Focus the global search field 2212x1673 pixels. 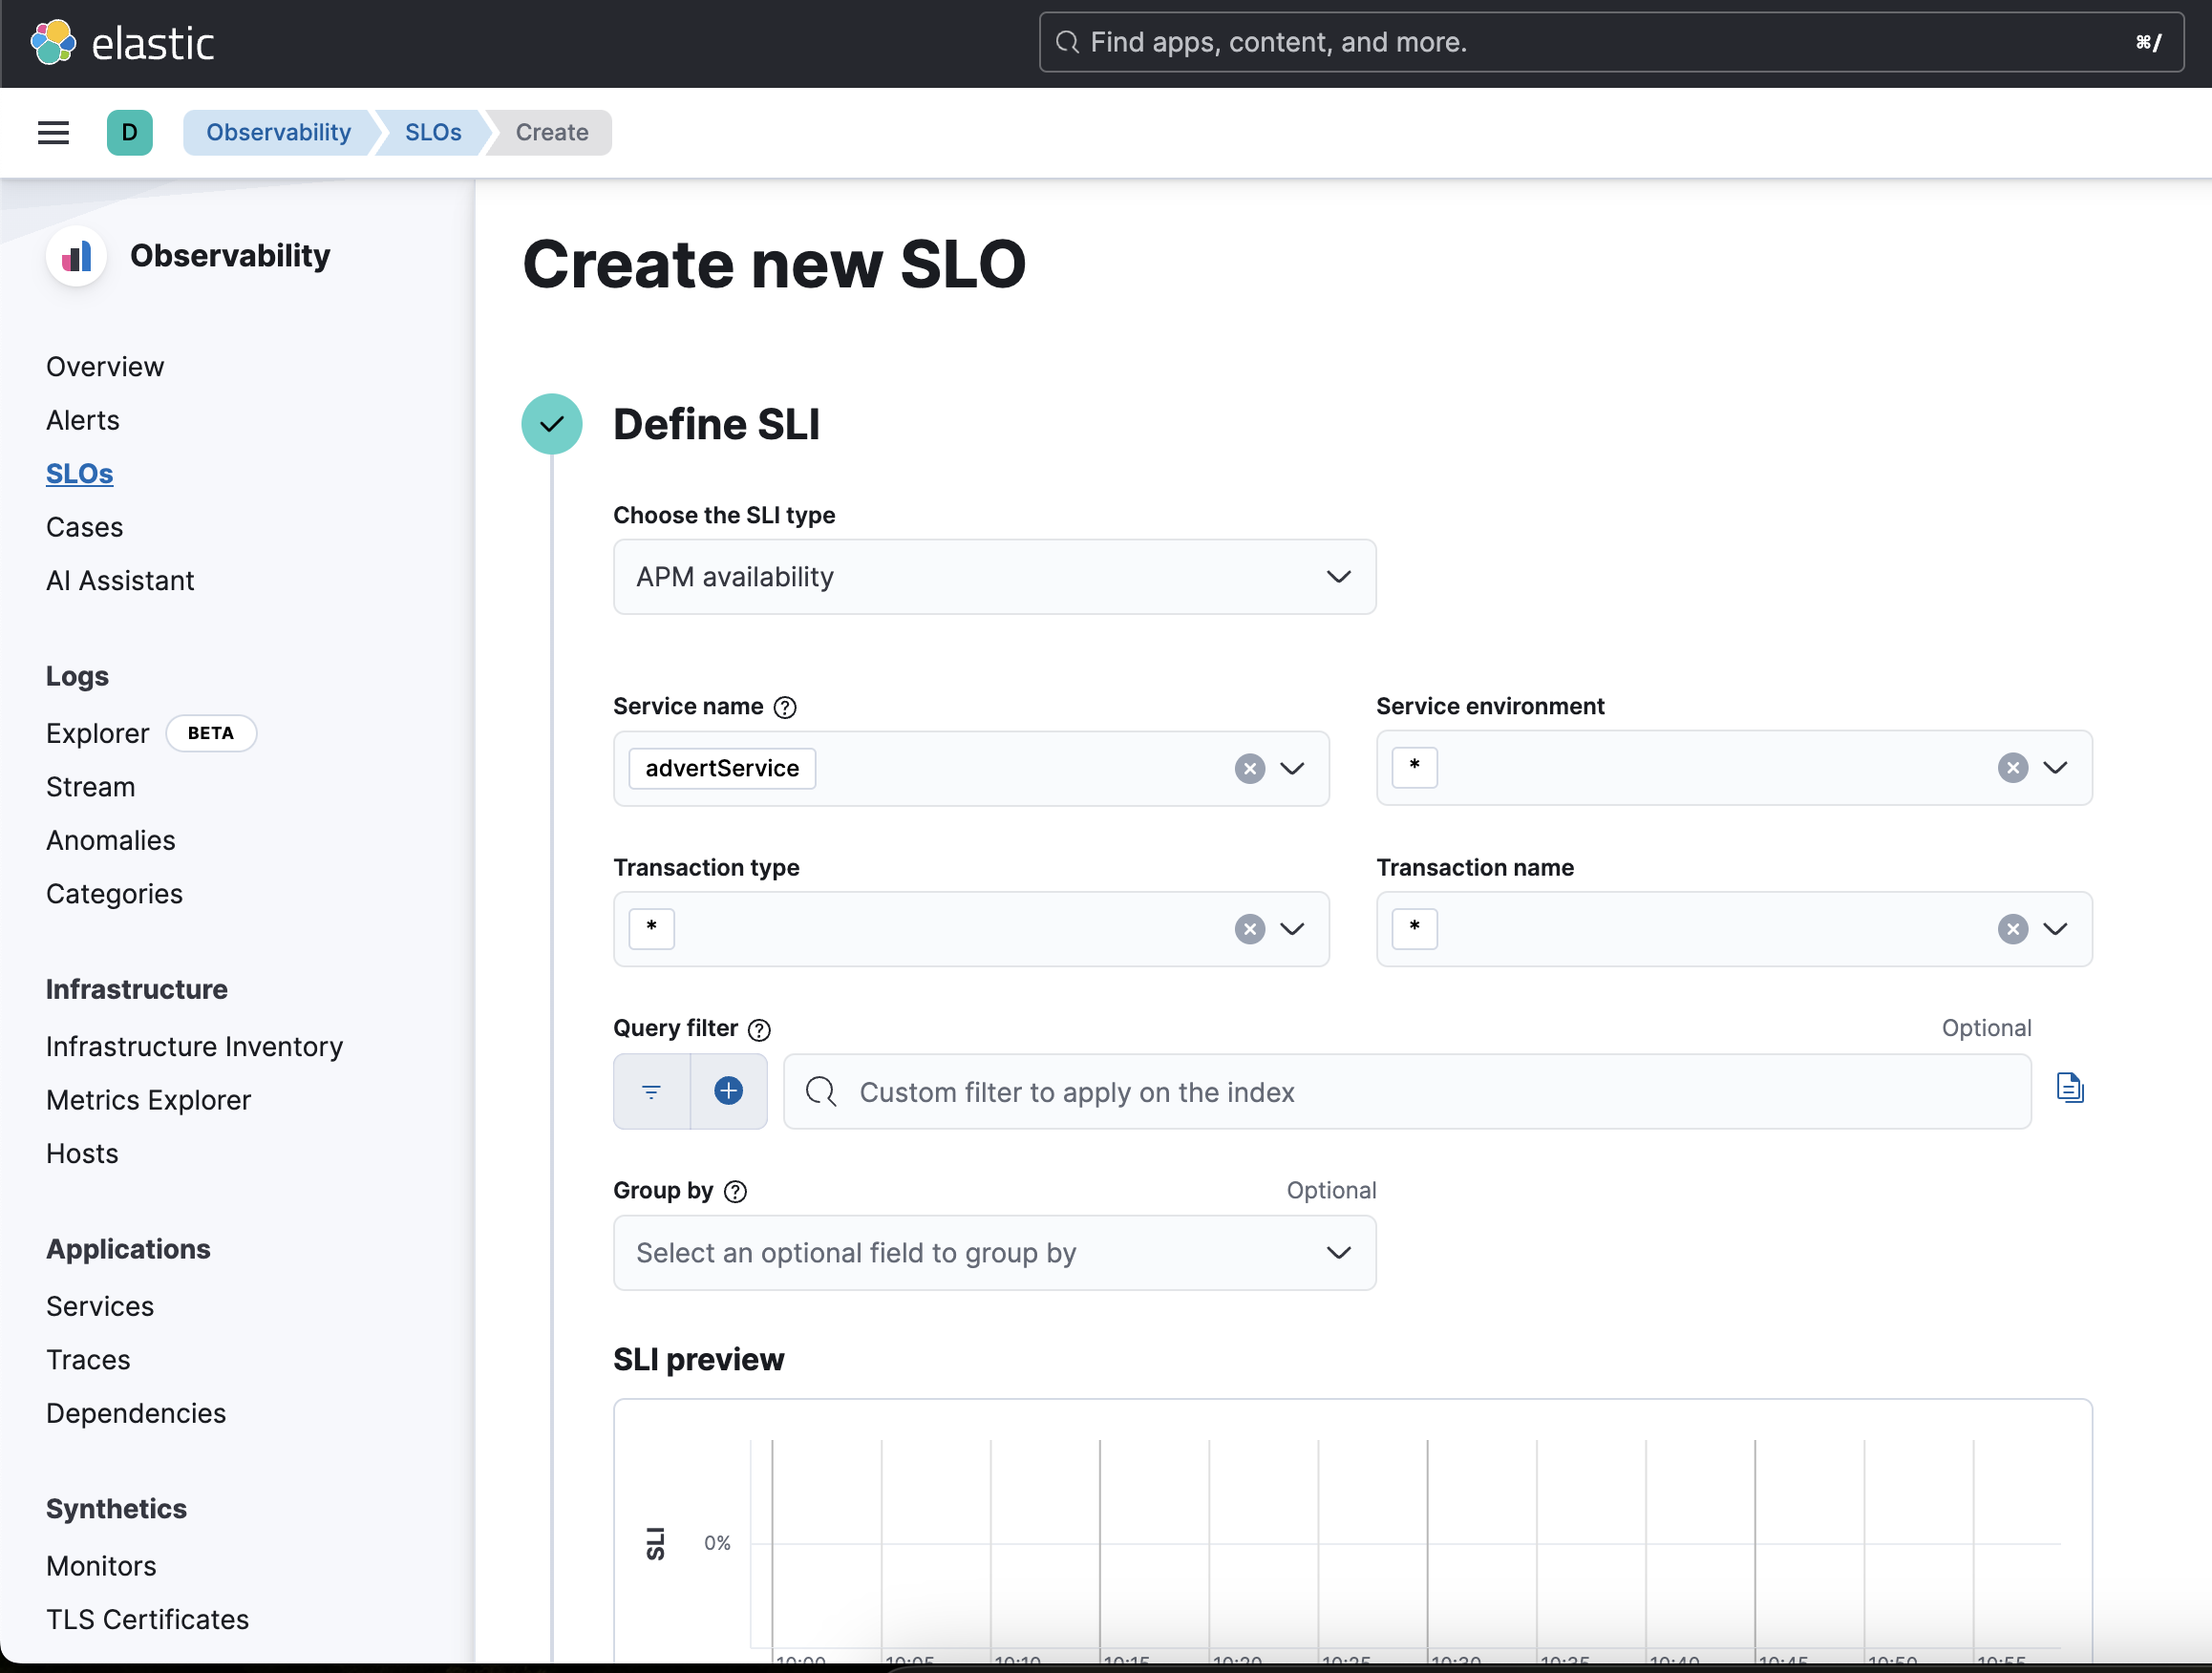(1611, 42)
